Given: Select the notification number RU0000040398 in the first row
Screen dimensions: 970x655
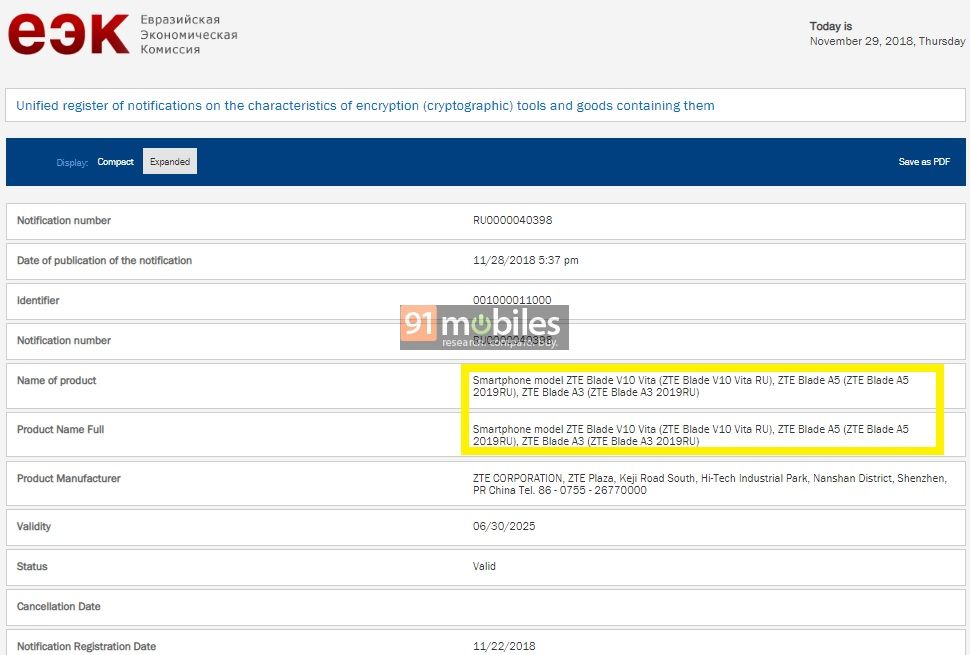Looking at the screenshot, I should tap(512, 220).
